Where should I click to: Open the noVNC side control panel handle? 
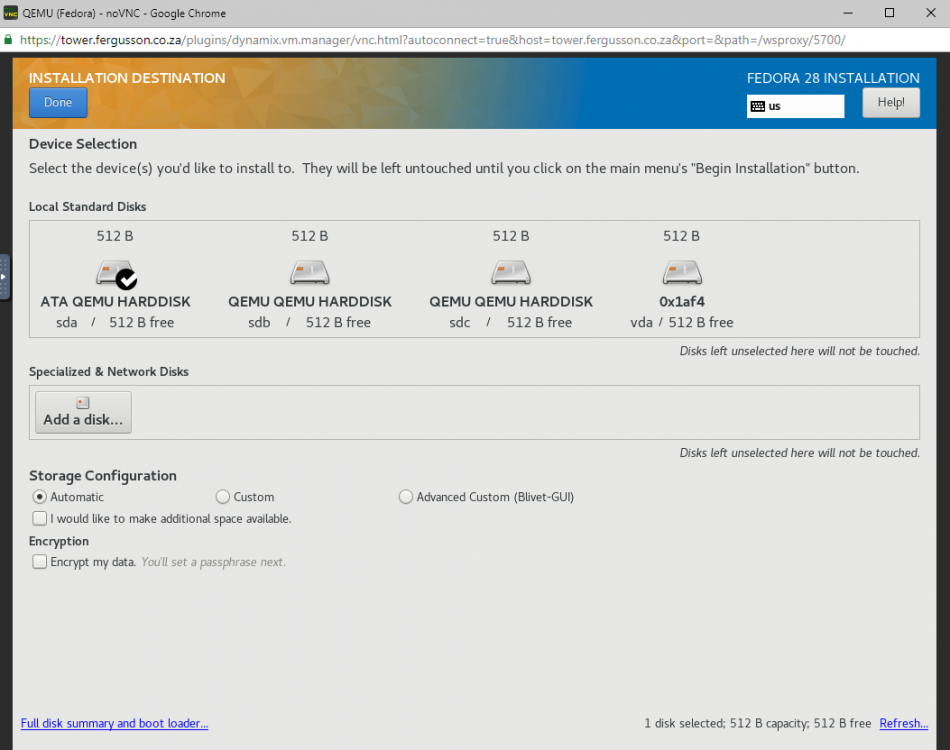4,277
